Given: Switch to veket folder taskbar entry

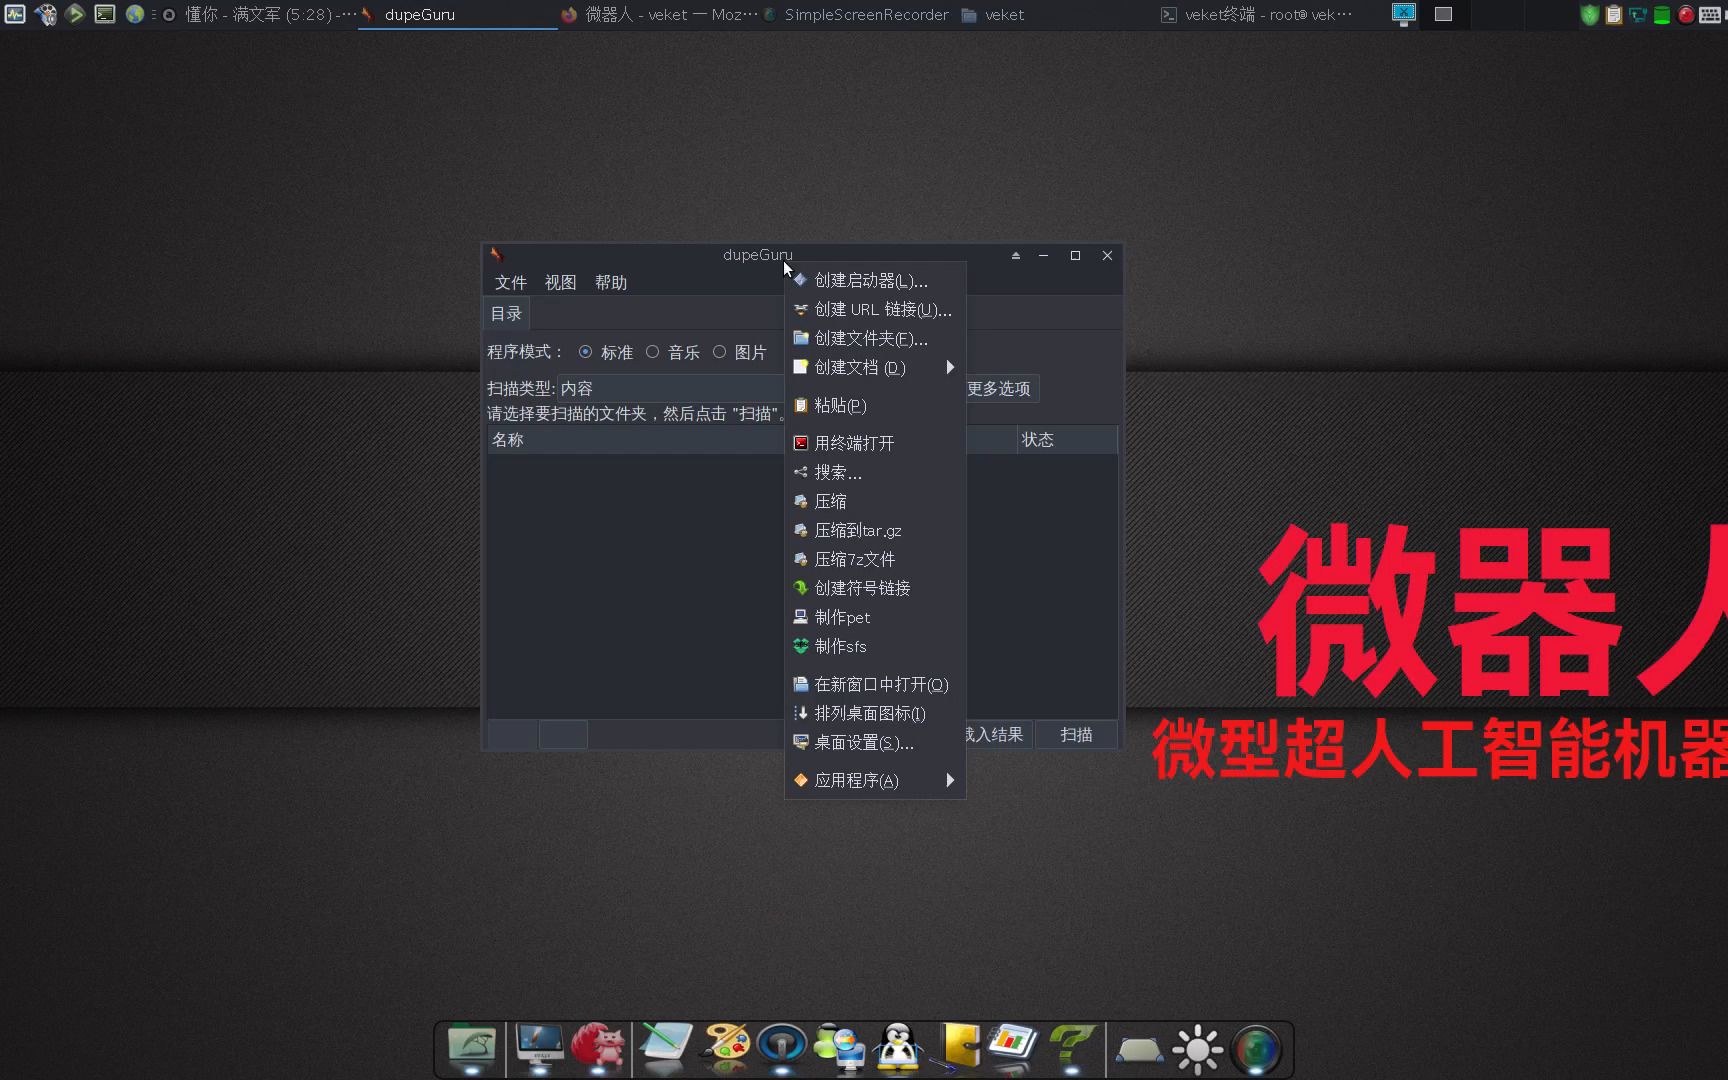Looking at the screenshot, I should (1056, 15).
